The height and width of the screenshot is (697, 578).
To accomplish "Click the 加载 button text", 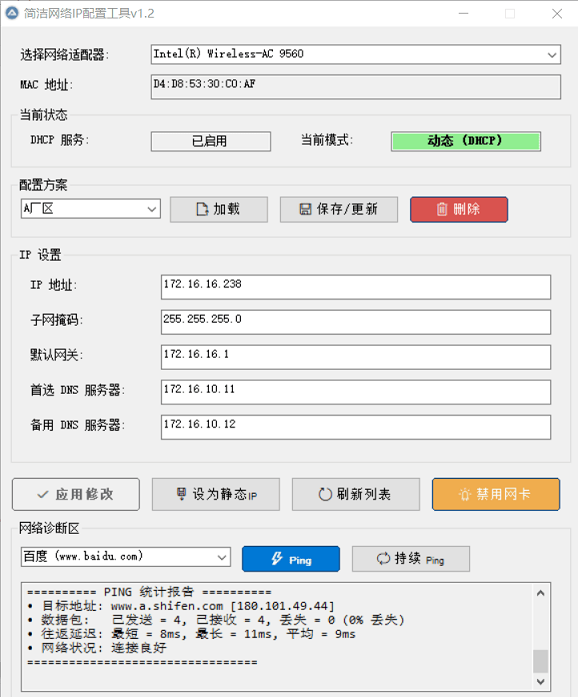I will coord(227,209).
